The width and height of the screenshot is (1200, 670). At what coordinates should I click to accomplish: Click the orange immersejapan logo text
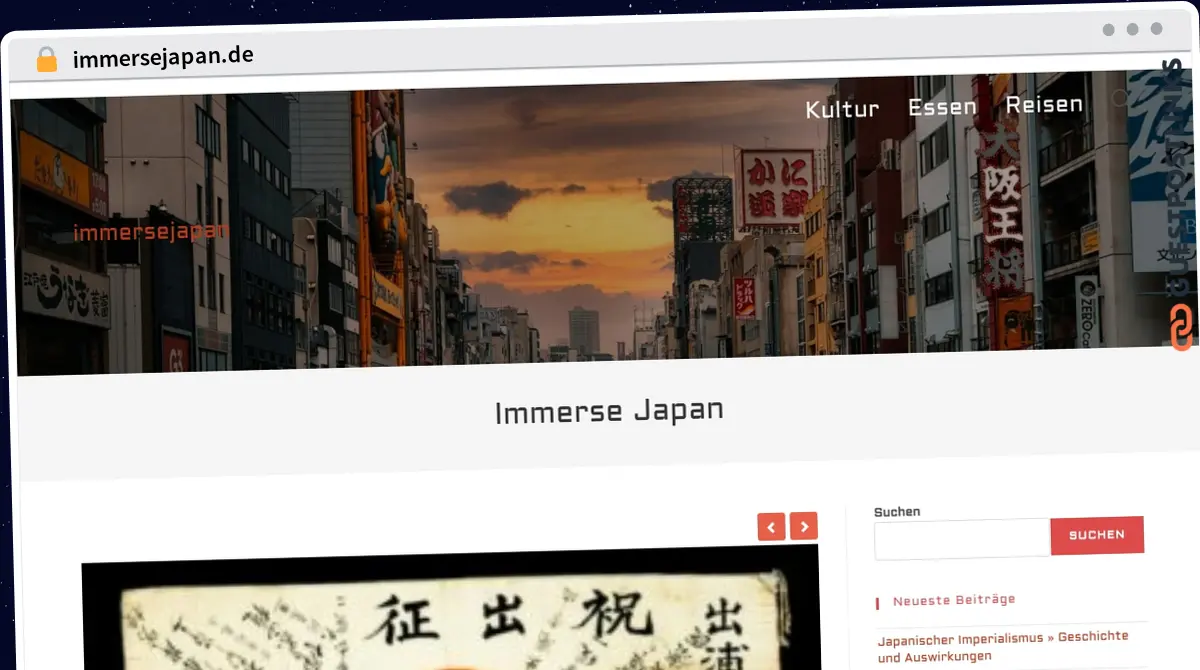tap(151, 232)
